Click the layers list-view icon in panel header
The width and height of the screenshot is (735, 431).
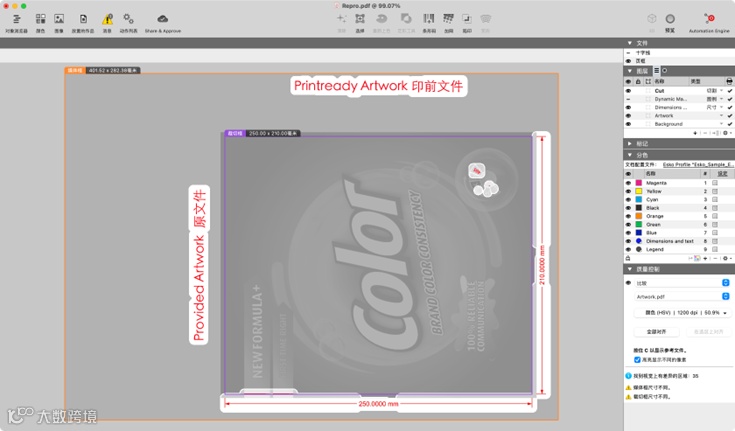click(x=656, y=70)
